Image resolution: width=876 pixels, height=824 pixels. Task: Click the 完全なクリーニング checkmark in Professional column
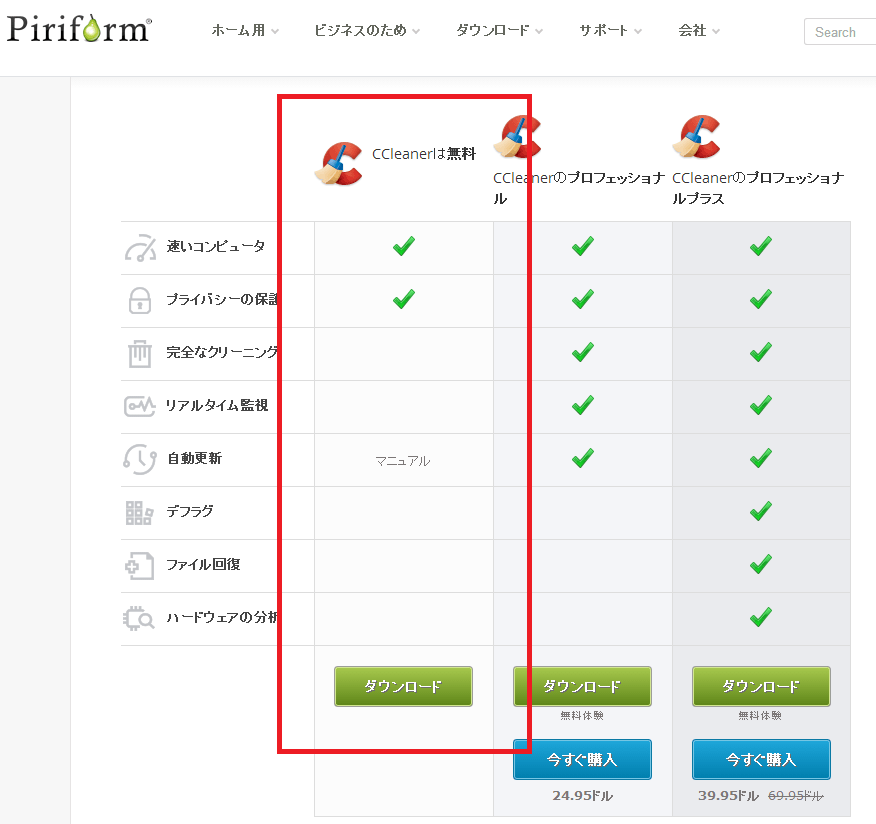click(583, 353)
